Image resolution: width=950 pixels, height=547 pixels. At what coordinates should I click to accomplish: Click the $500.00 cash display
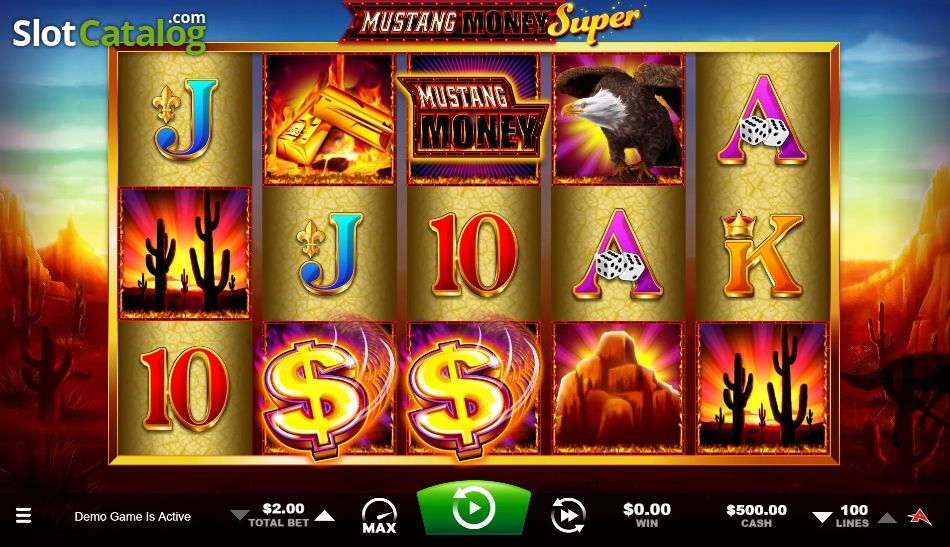coord(756,516)
